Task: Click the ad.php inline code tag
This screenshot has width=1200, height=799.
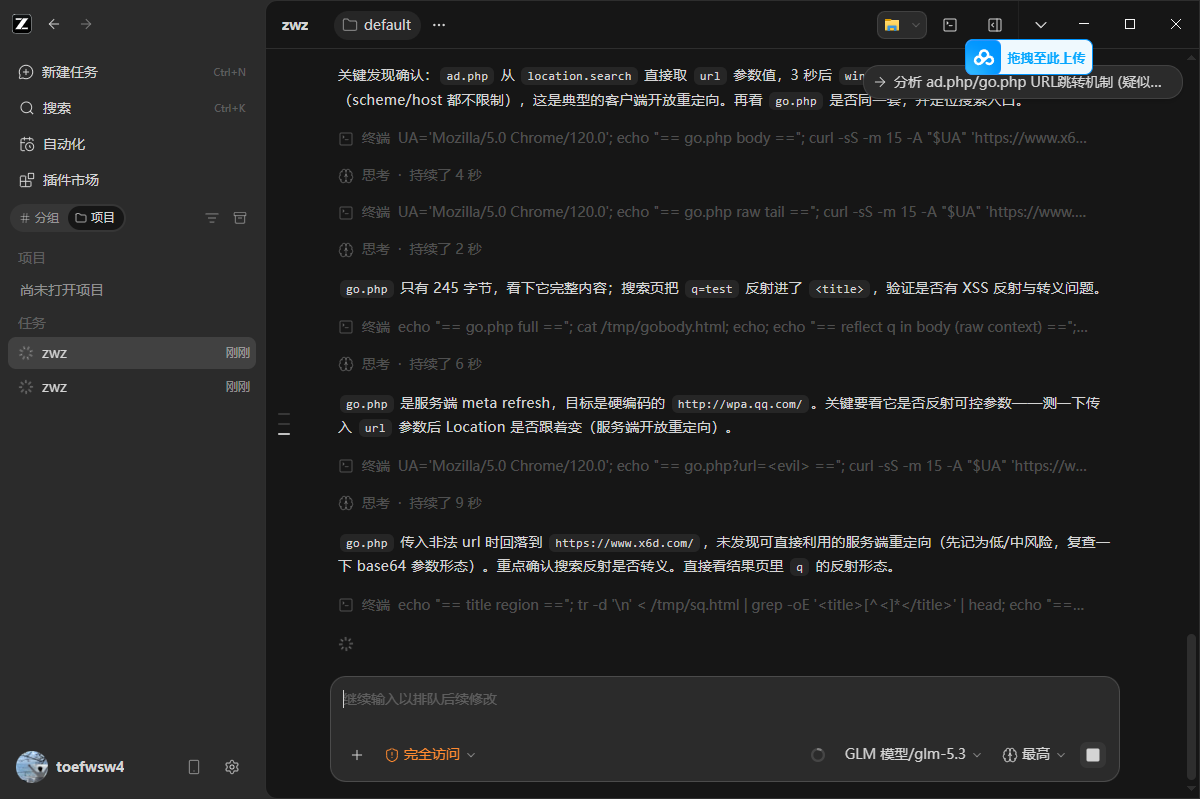Action: 467,75
